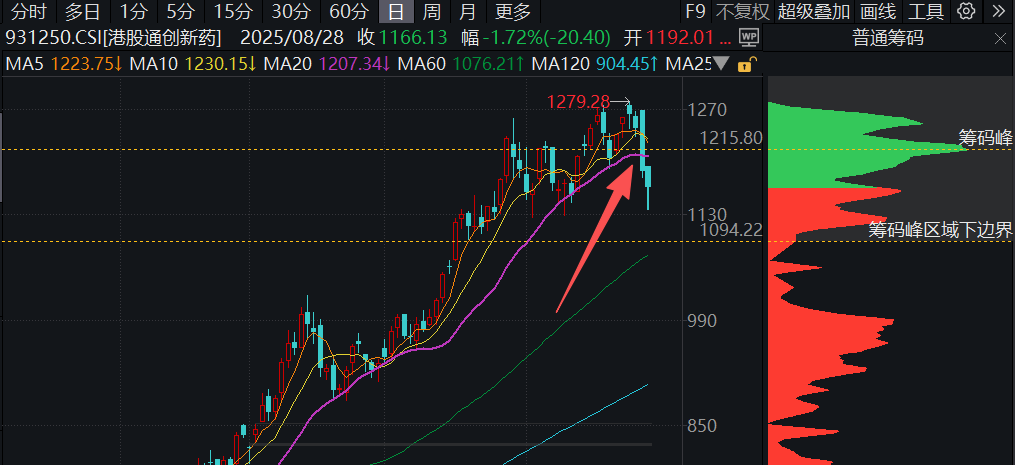Switch to the 多日 multi-day view
The width and height of the screenshot is (1015, 465).
82,11
